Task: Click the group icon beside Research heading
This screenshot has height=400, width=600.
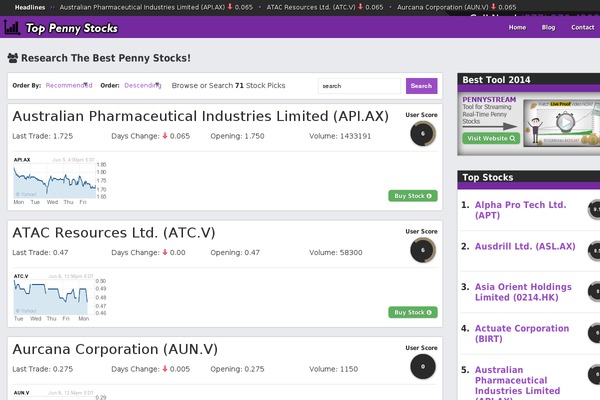Action: point(13,58)
